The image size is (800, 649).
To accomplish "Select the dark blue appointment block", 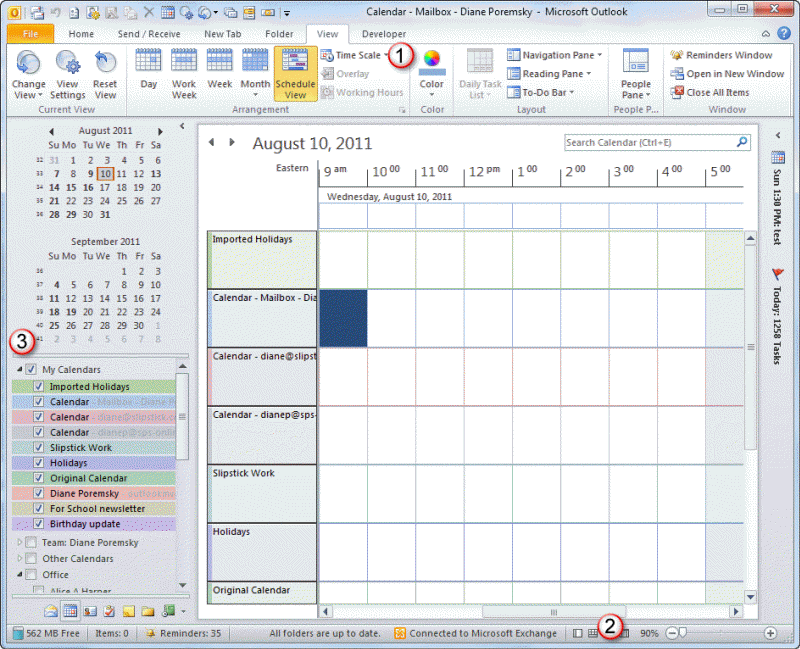I will (343, 318).
